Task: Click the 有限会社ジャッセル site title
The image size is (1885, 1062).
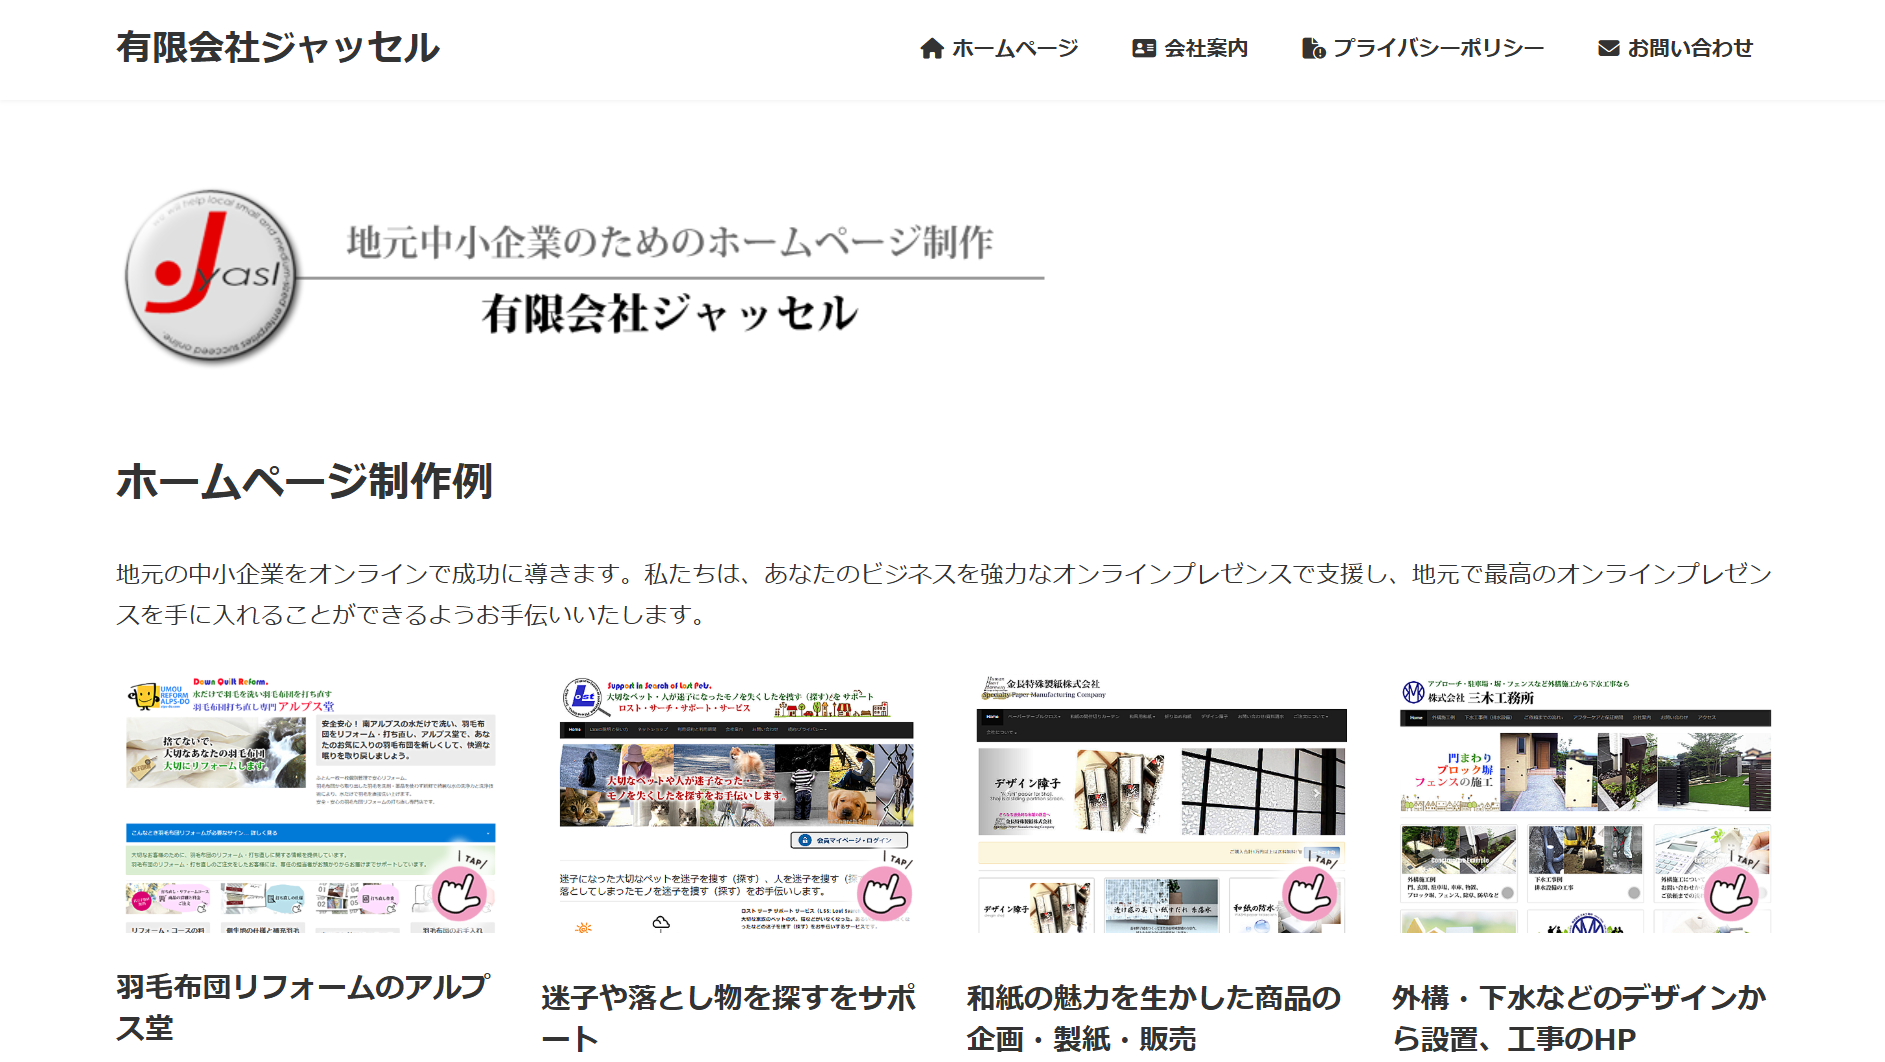Action: (278, 48)
